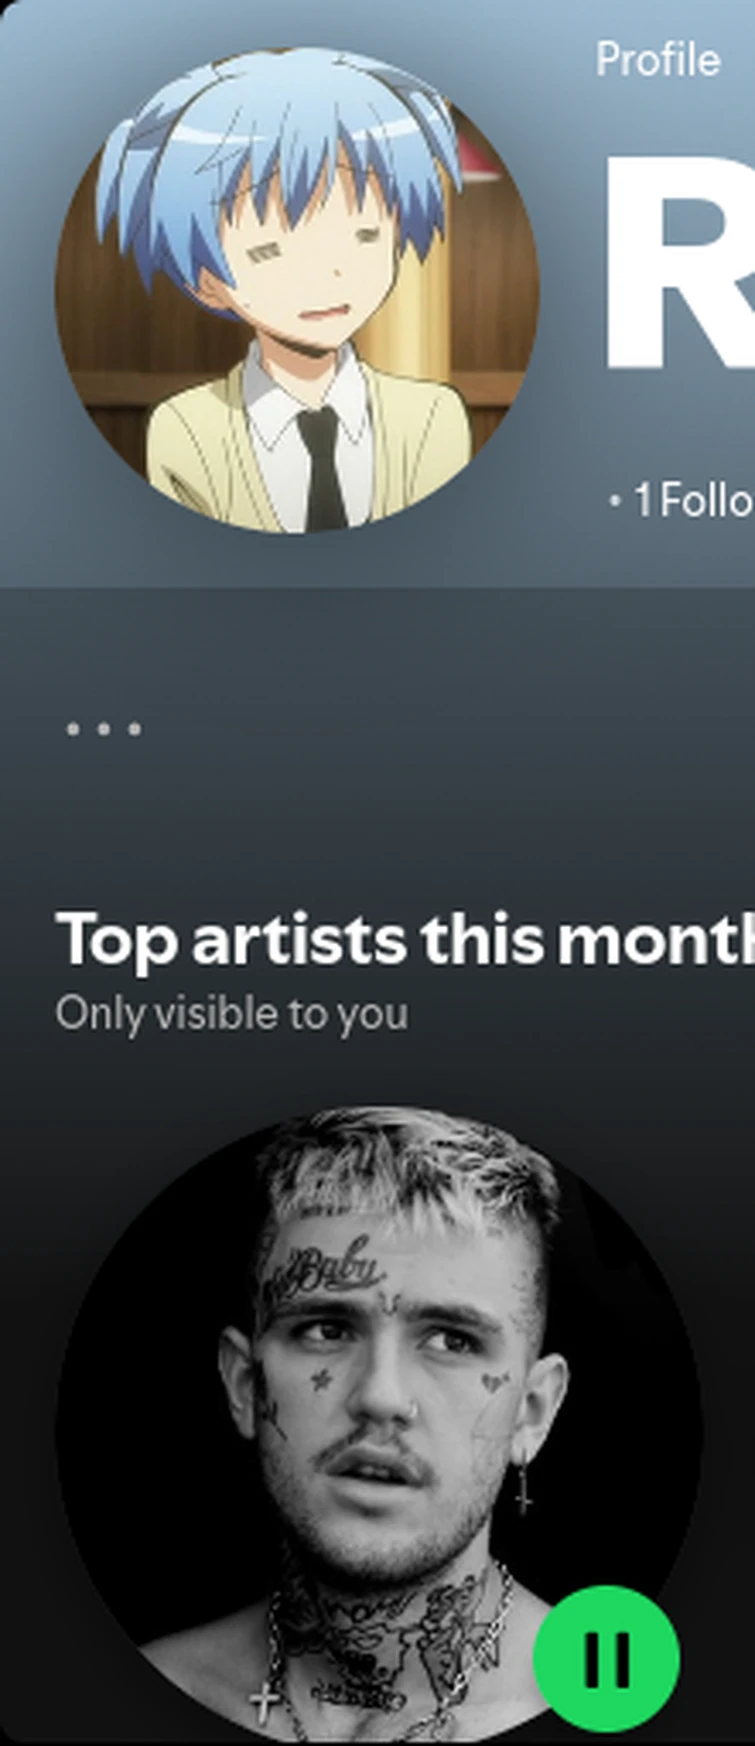Image resolution: width=755 pixels, height=1746 pixels.
Task: Open the three-dot more options menu
Action: point(103,729)
